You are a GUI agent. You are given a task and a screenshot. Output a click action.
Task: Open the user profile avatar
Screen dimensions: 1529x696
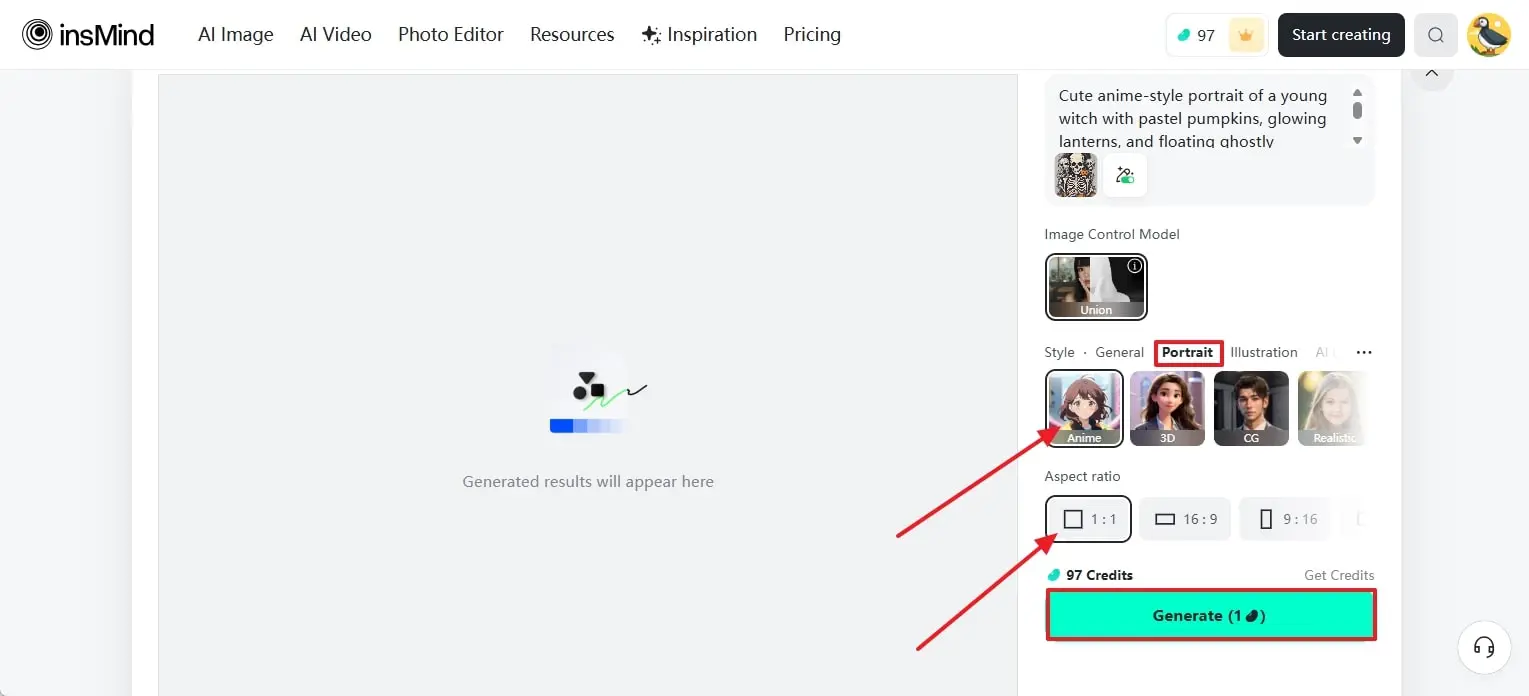pos(1487,35)
